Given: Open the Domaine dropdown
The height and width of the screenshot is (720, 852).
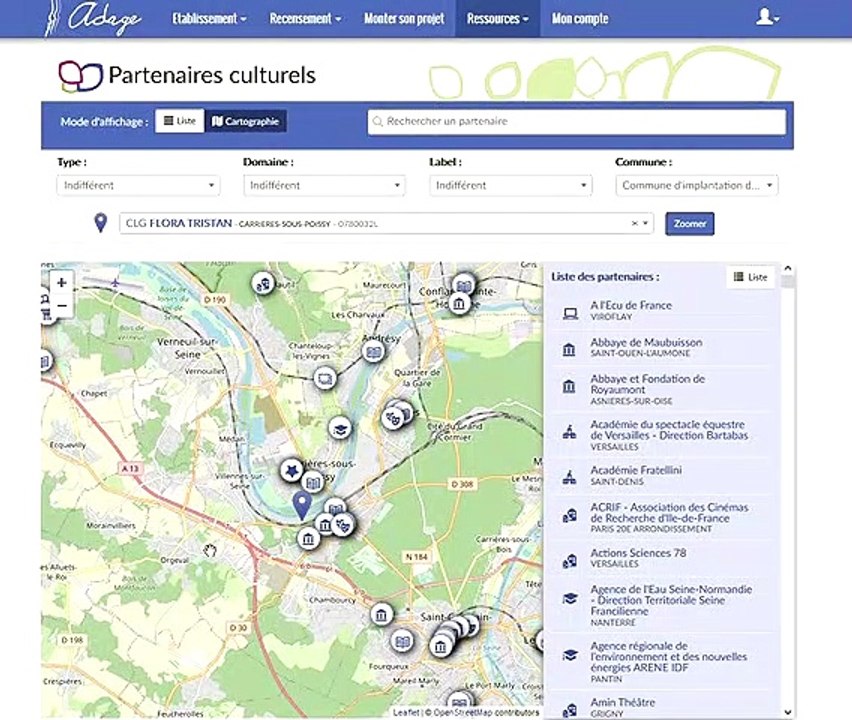Looking at the screenshot, I should (324, 185).
